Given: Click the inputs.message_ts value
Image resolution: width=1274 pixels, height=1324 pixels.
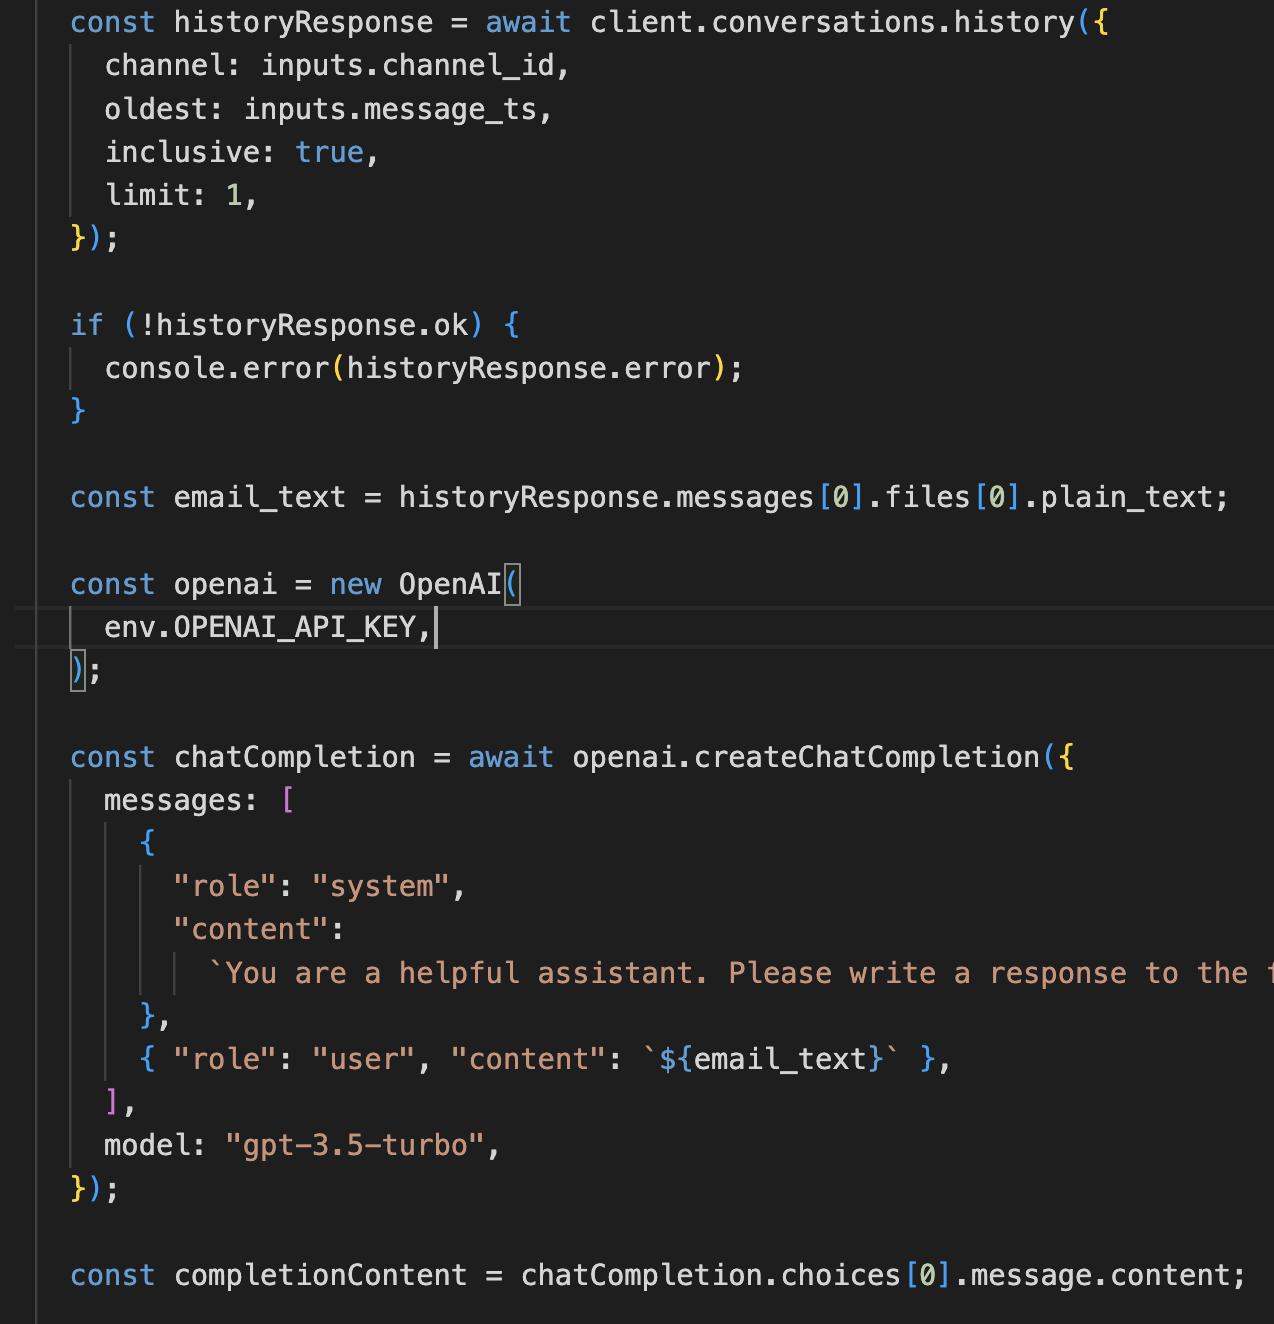Looking at the screenshot, I should click(390, 109).
